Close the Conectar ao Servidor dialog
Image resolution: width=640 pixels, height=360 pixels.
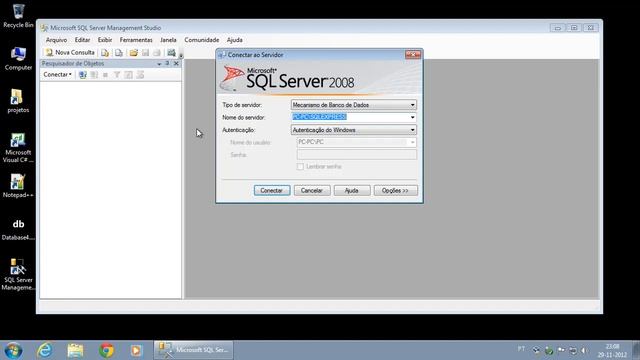coord(413,55)
